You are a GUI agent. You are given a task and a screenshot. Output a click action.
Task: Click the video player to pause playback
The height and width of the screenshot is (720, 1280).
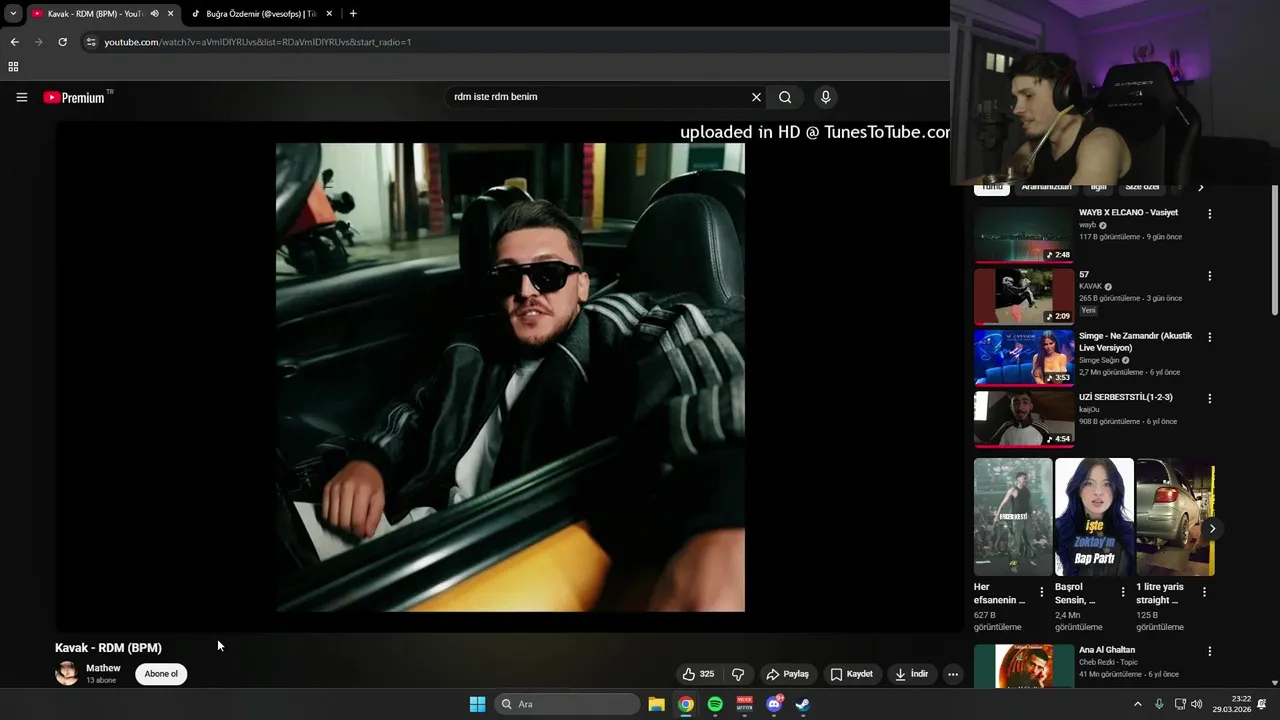pos(510,377)
